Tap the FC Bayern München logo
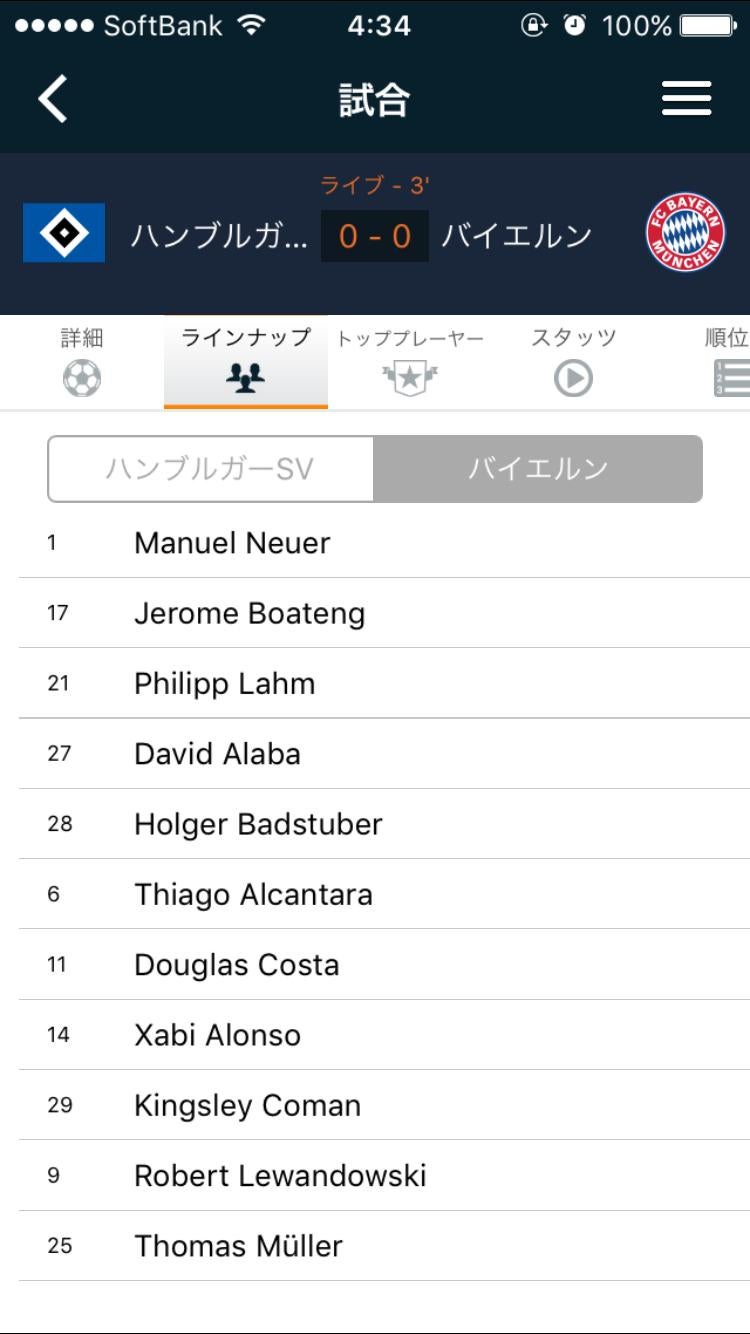The height and width of the screenshot is (1334, 750). tap(685, 234)
